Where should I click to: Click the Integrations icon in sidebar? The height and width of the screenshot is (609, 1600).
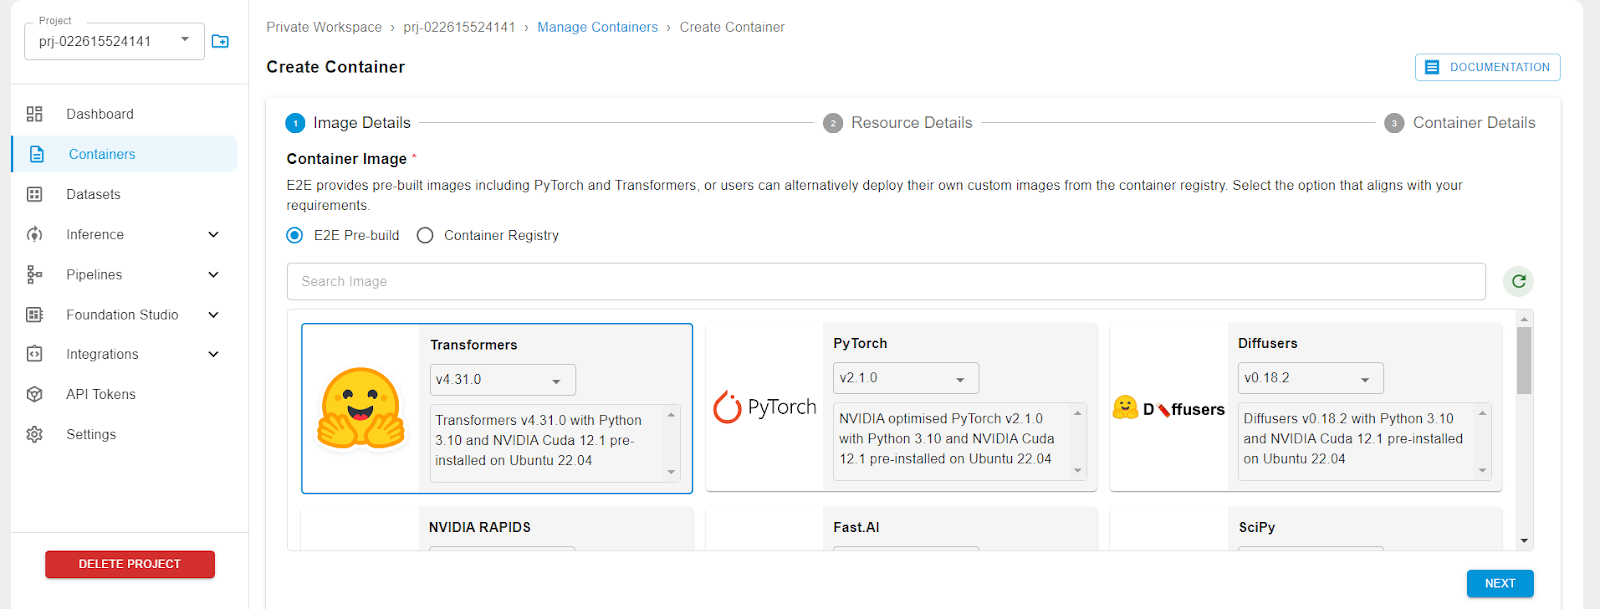pyautogui.click(x=35, y=354)
